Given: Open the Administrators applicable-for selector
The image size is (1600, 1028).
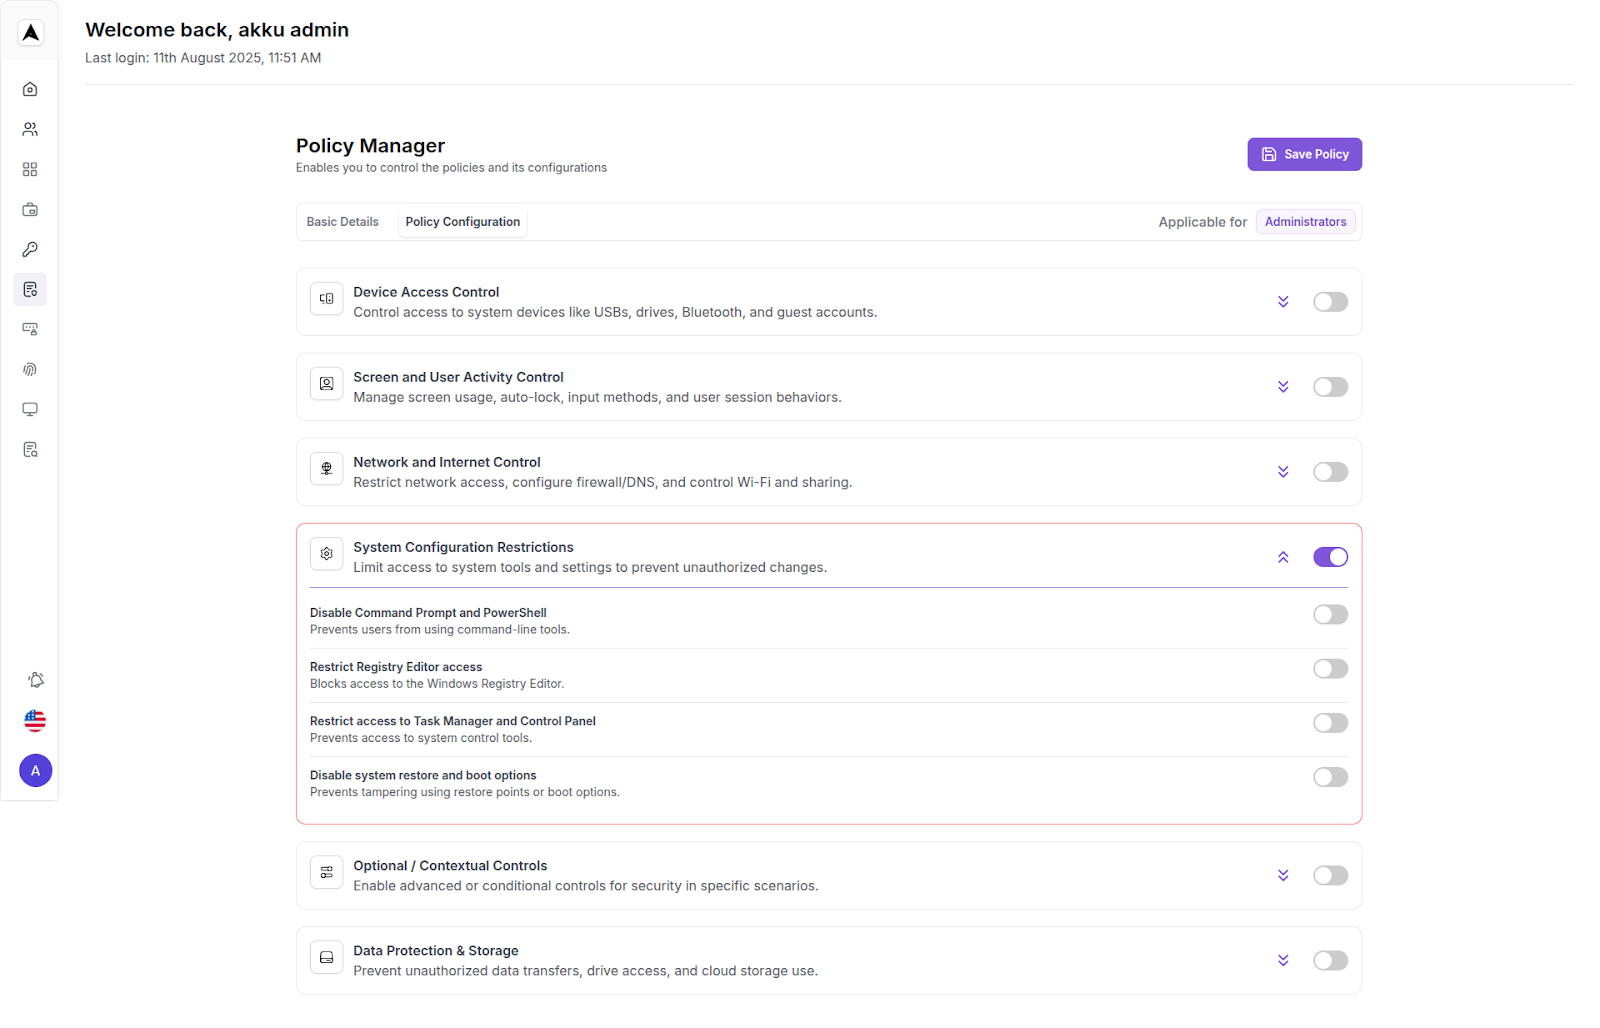Looking at the screenshot, I should [1305, 221].
